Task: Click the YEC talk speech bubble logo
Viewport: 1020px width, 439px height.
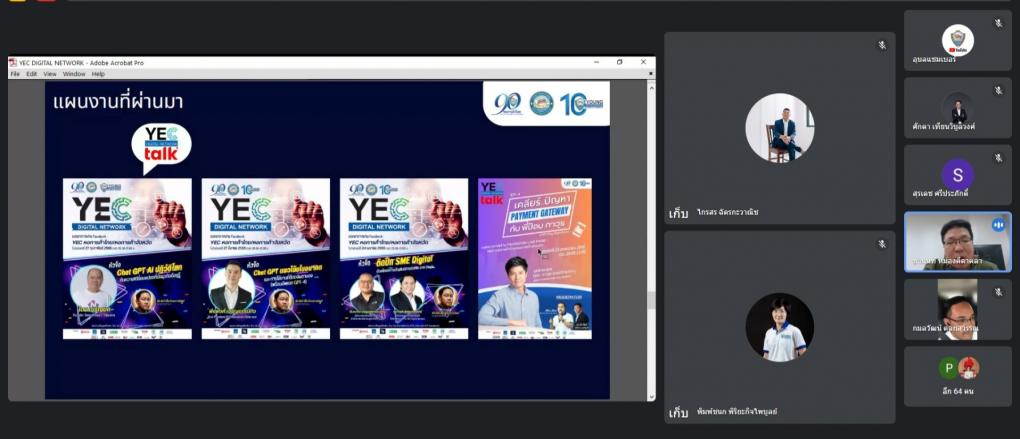Action: (161, 148)
